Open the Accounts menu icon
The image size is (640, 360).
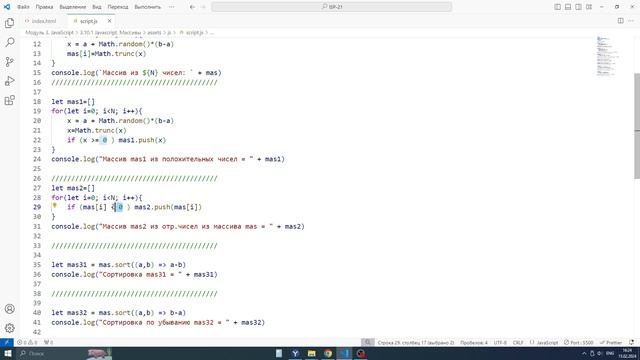(x=9, y=309)
